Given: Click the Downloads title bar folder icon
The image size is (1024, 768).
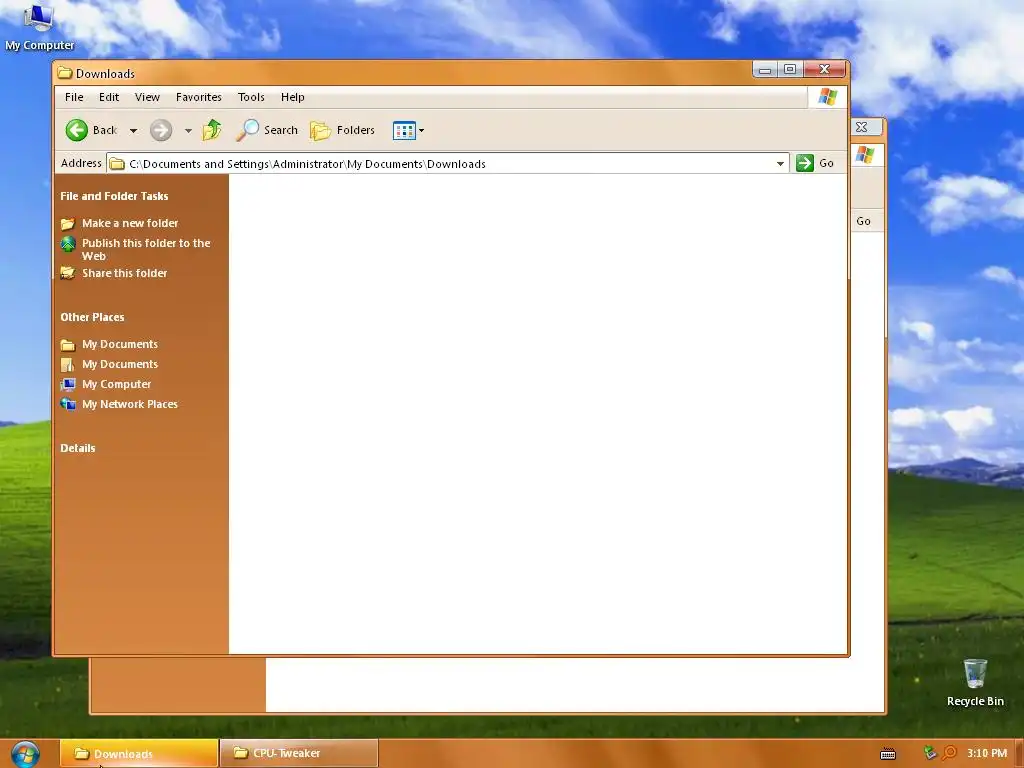Looking at the screenshot, I should [64, 72].
